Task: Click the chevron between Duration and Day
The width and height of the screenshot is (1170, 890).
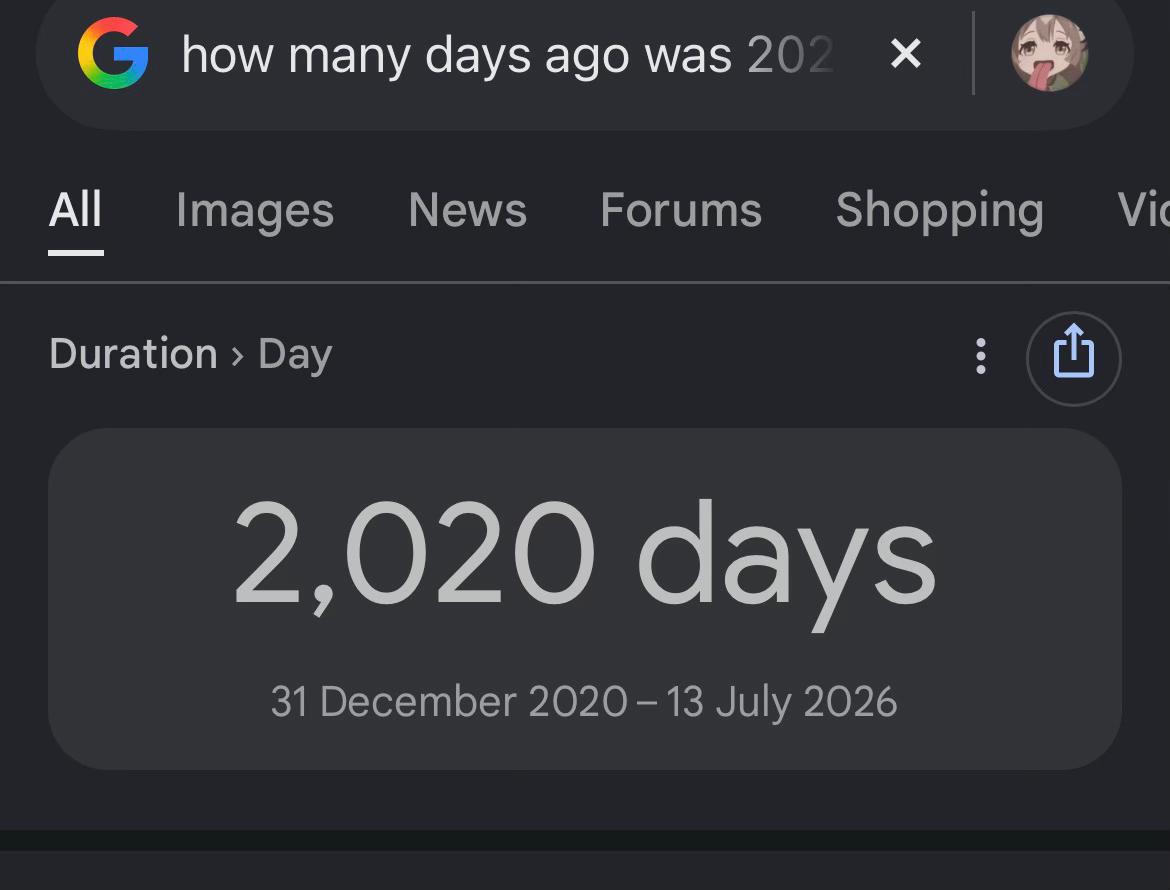Action: pos(238,356)
